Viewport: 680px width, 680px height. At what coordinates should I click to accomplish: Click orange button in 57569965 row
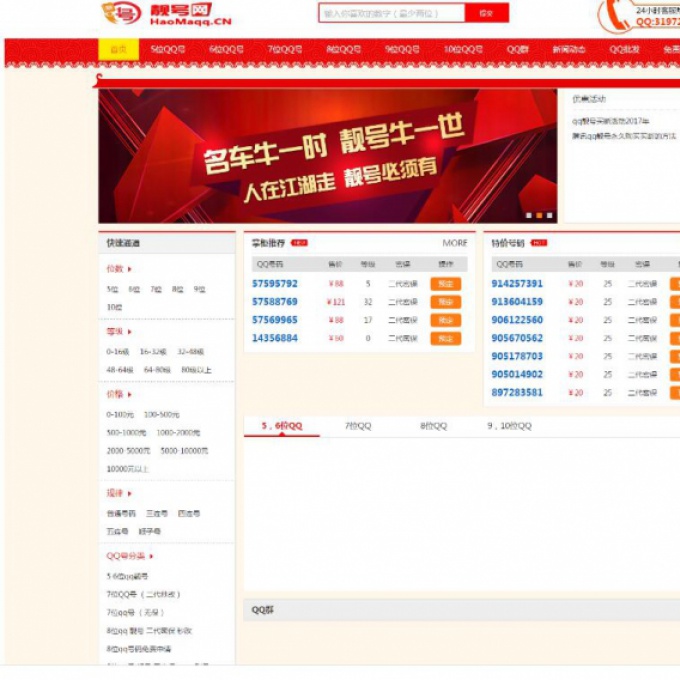click(446, 320)
